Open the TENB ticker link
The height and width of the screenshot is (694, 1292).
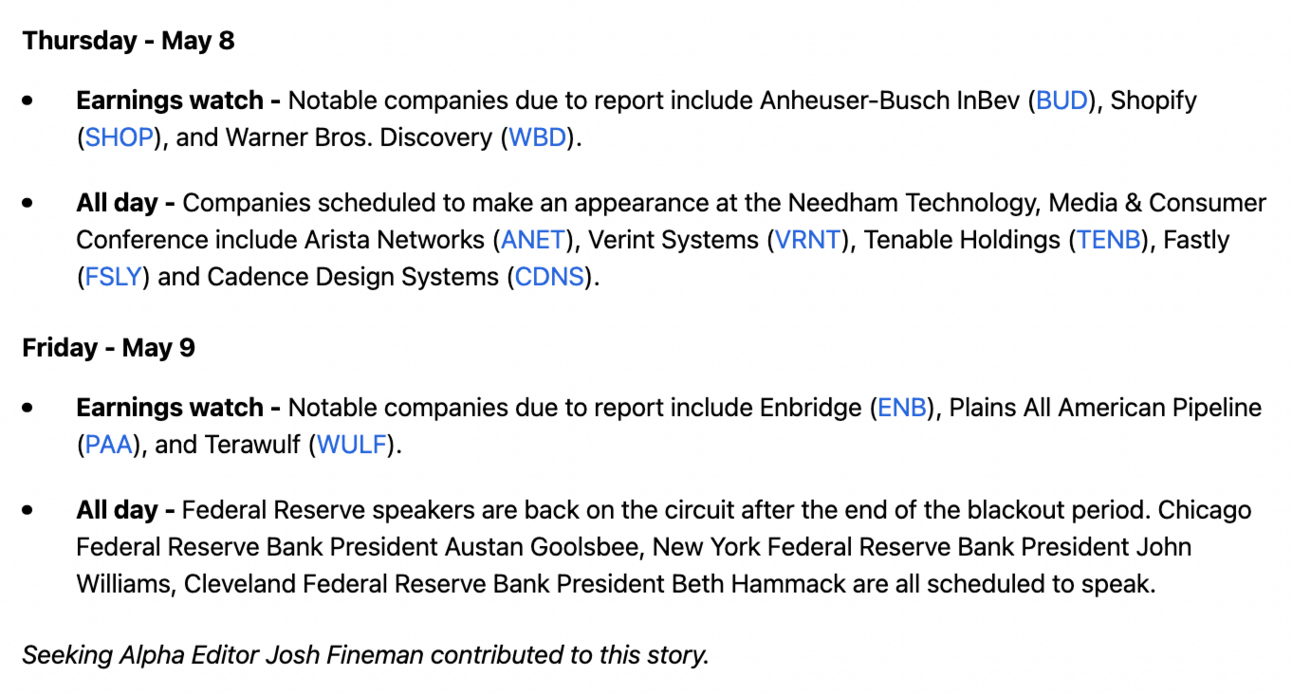click(x=1109, y=240)
